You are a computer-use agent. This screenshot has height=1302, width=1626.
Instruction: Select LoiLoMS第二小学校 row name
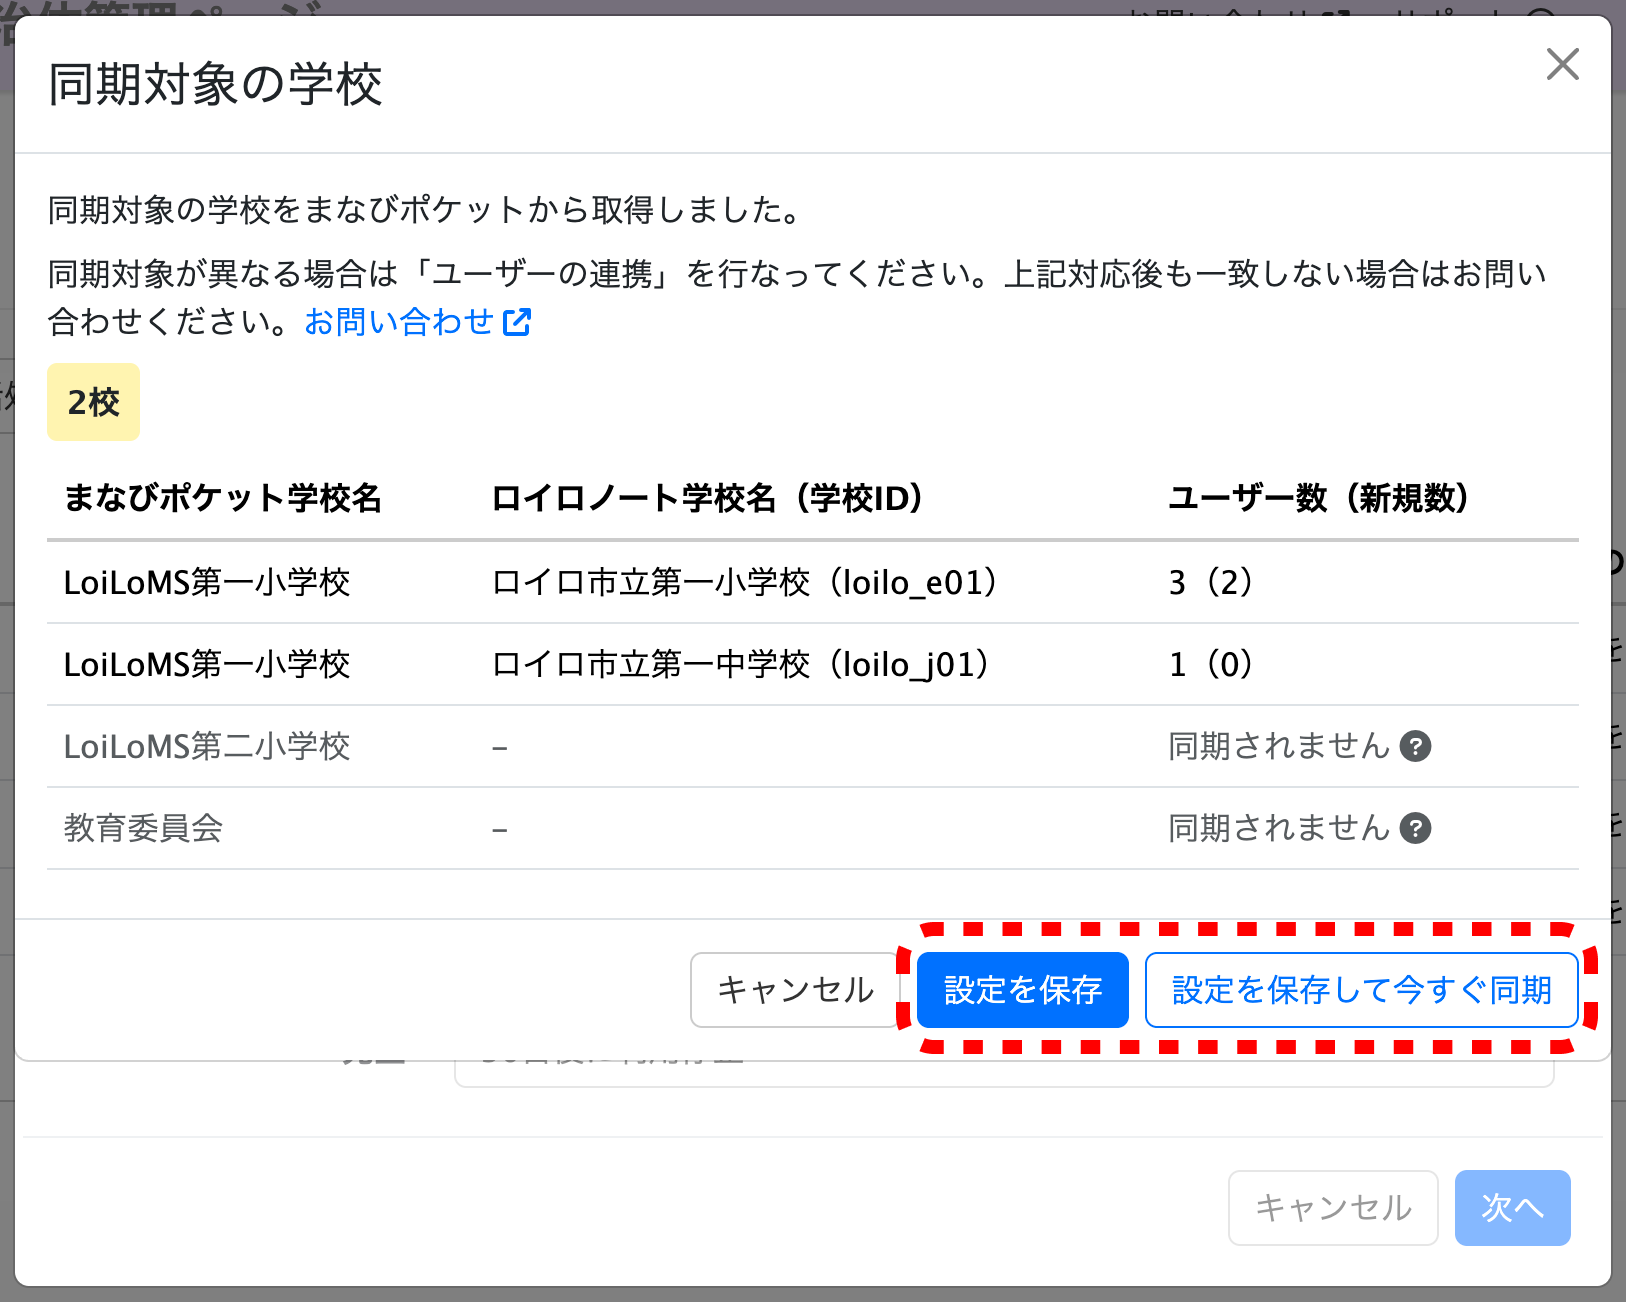(207, 746)
